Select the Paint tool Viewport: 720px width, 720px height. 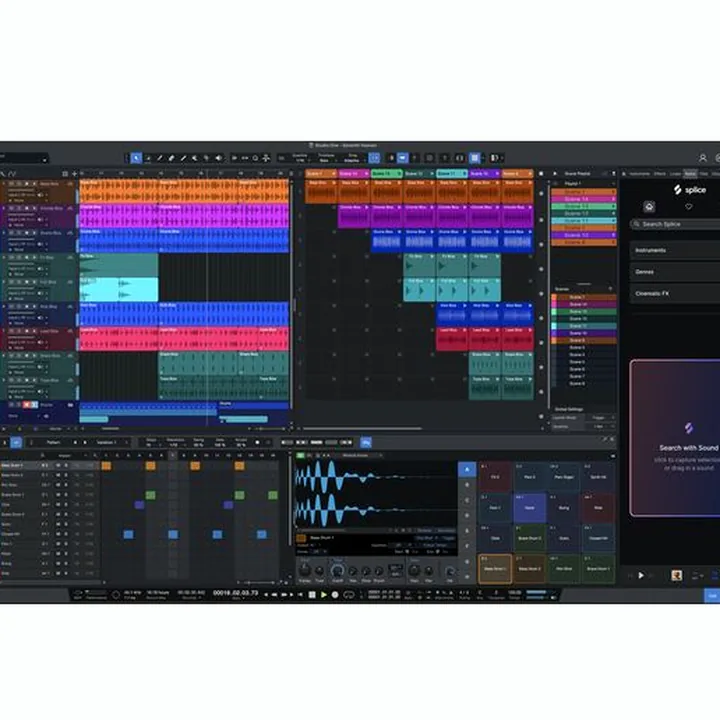[x=183, y=158]
